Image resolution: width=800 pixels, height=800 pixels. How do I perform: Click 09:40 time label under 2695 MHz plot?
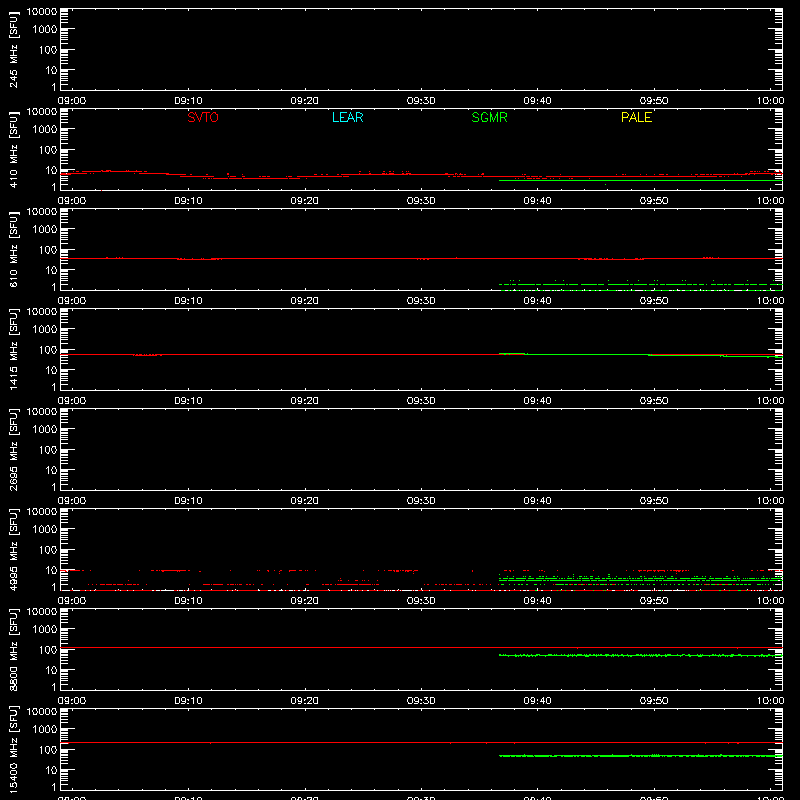click(x=537, y=501)
